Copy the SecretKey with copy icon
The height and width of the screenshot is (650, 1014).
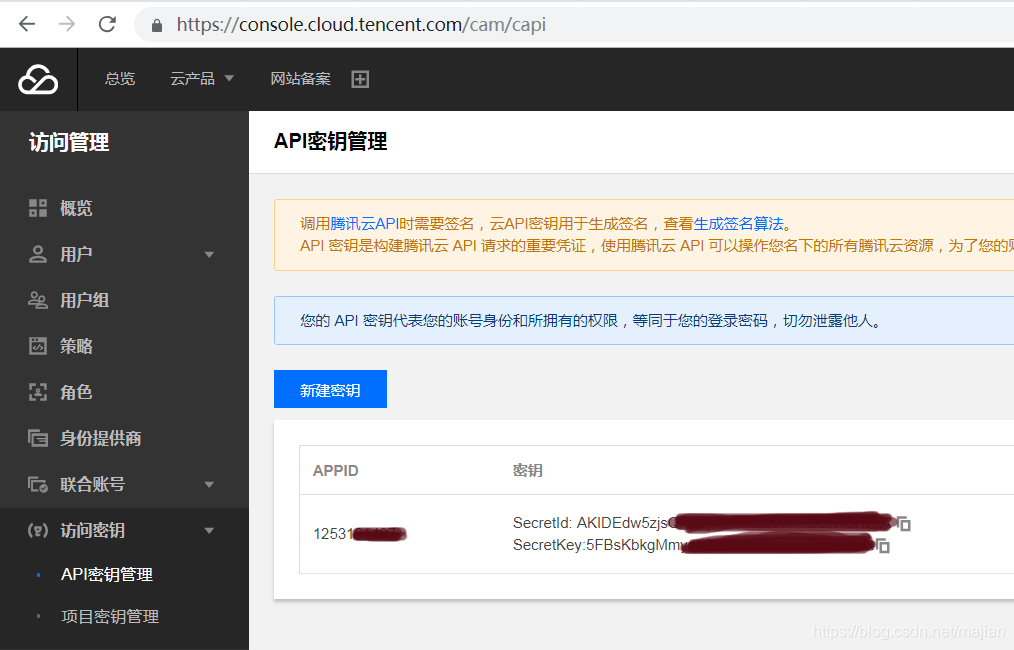[883, 547]
